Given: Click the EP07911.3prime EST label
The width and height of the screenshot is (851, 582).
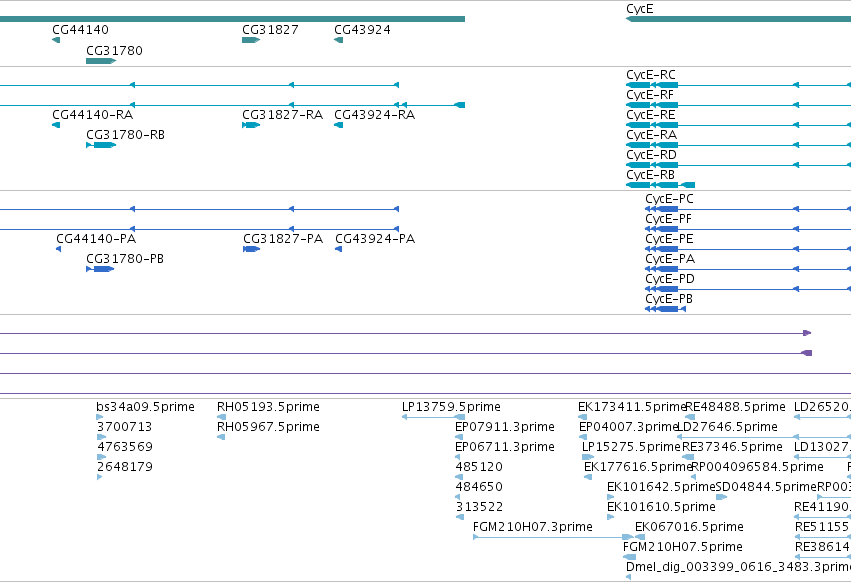Looking at the screenshot, I should click(x=505, y=427).
